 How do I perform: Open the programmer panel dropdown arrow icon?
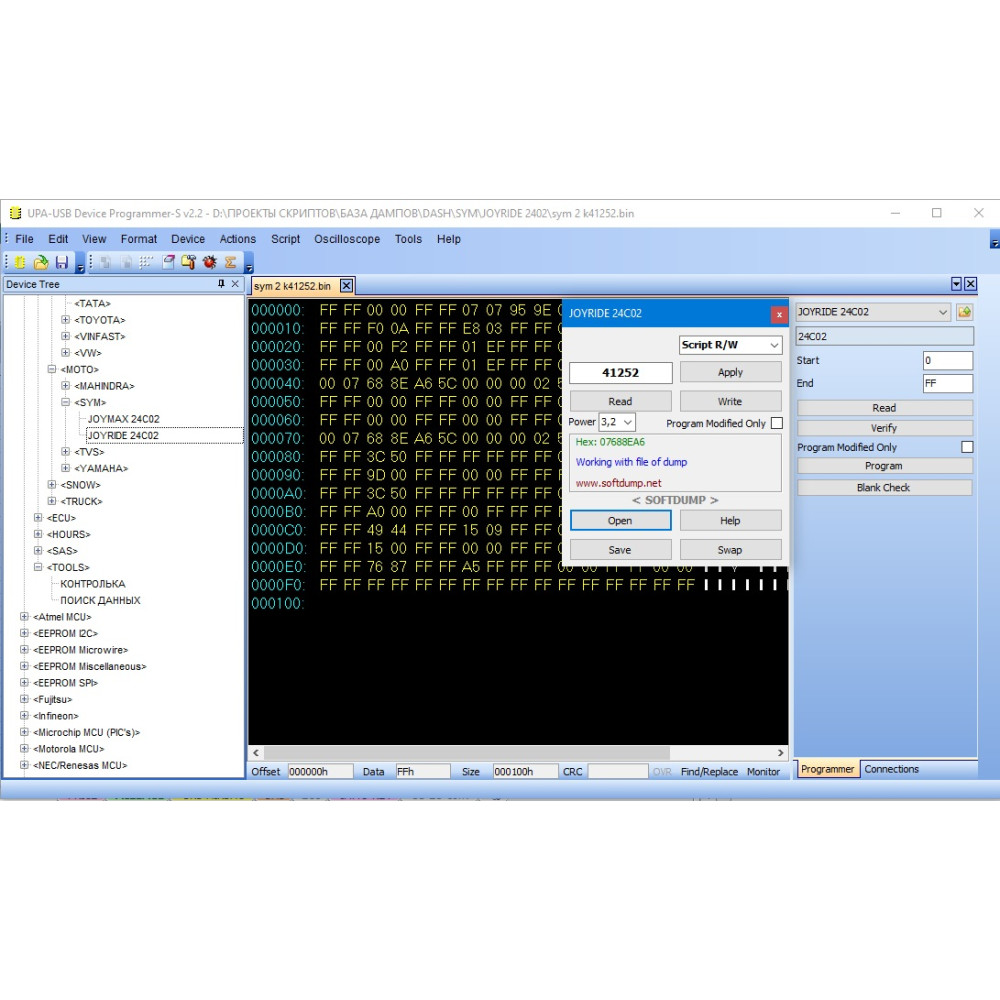[956, 284]
